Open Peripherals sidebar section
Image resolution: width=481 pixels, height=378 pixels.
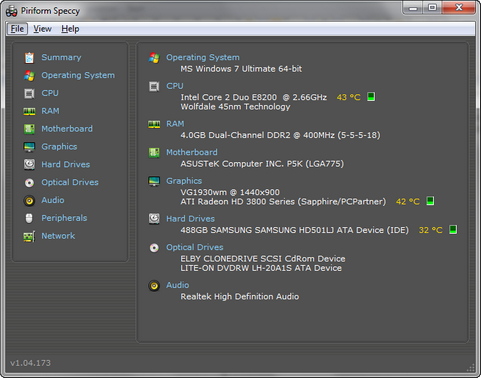point(64,218)
